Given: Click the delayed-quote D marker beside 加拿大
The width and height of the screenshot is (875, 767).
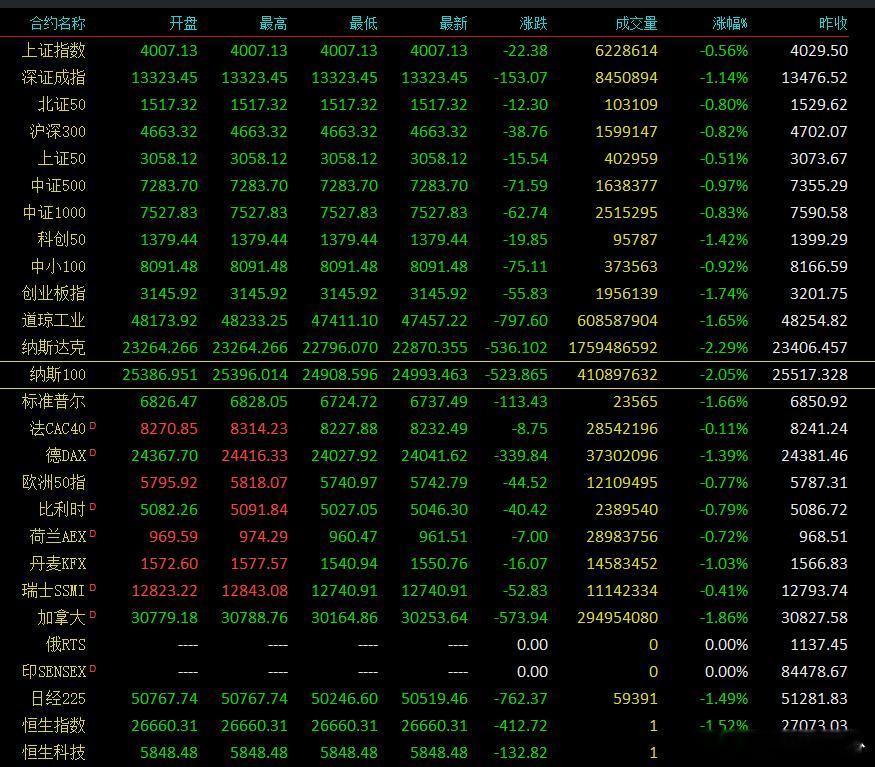Looking at the screenshot, I should tap(93, 615).
